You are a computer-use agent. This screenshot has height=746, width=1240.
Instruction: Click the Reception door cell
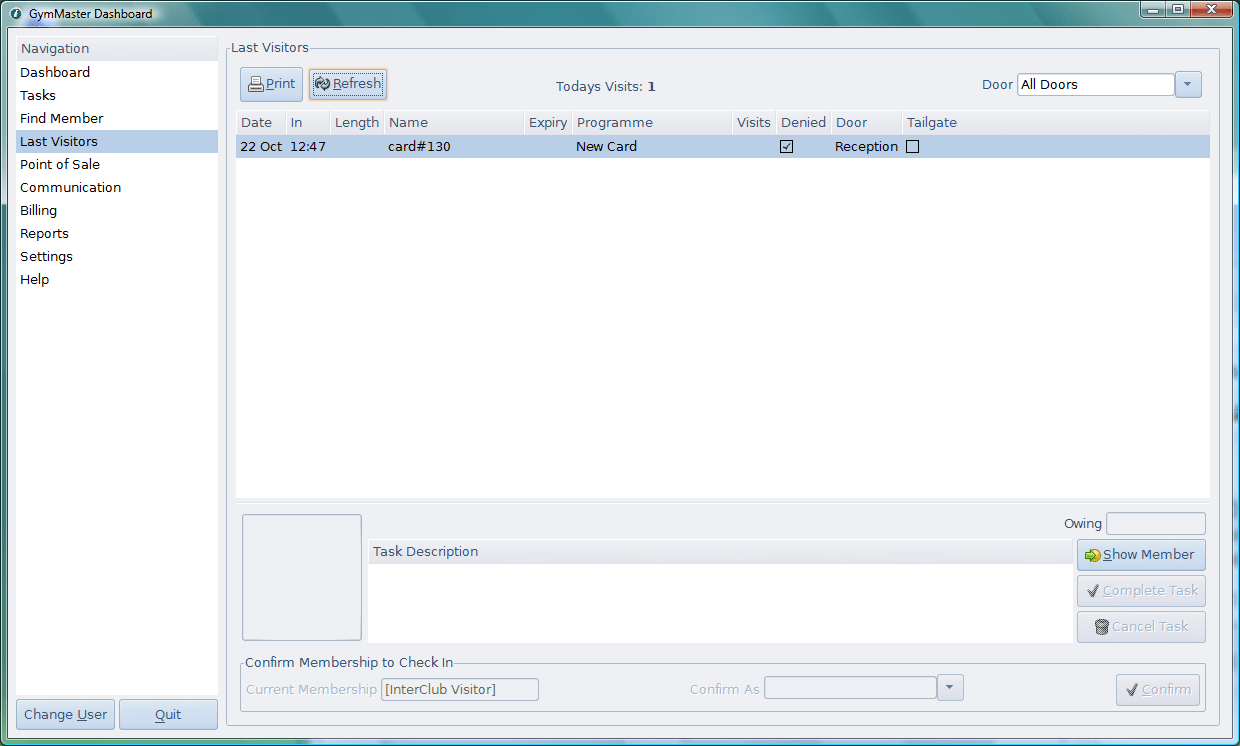866,147
